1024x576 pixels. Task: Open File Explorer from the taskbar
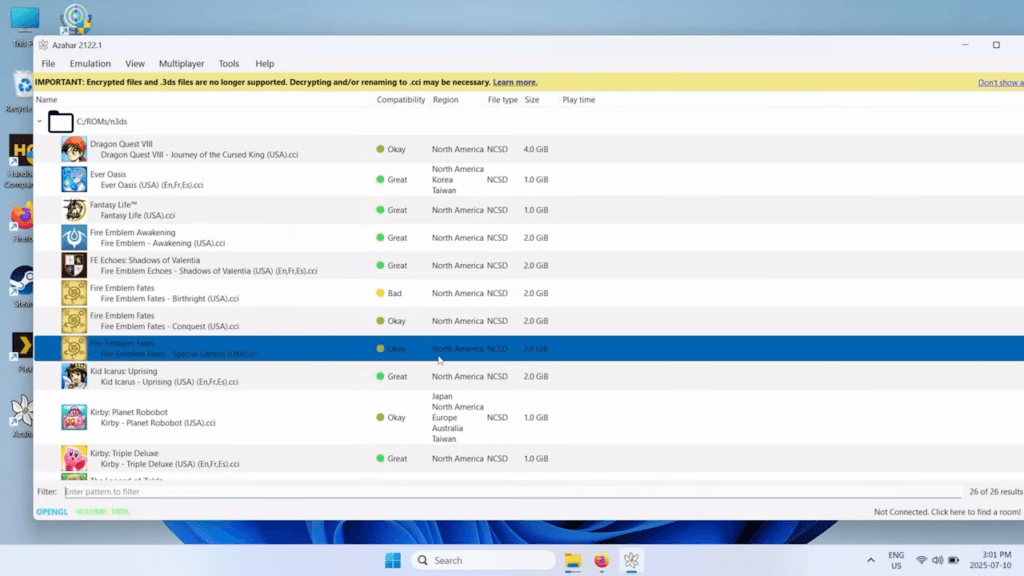click(x=573, y=560)
